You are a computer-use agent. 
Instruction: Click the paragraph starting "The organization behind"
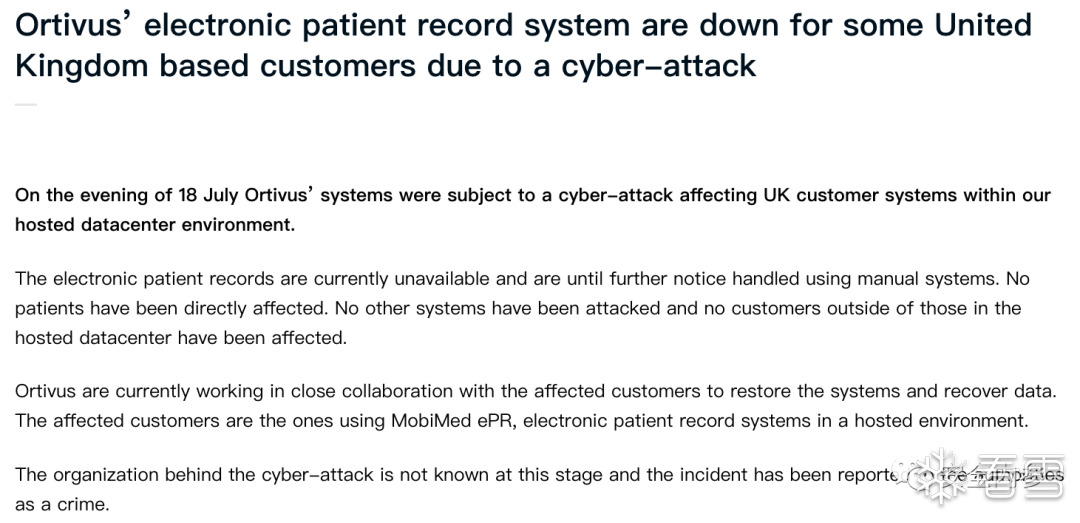point(450,475)
